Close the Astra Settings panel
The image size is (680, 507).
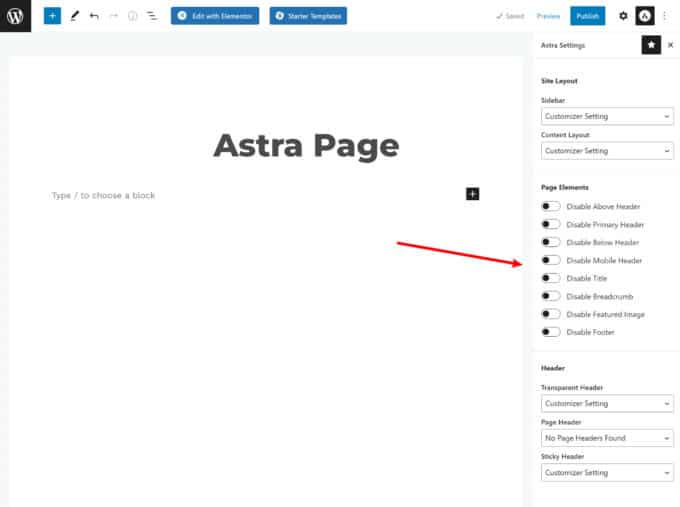(670, 45)
